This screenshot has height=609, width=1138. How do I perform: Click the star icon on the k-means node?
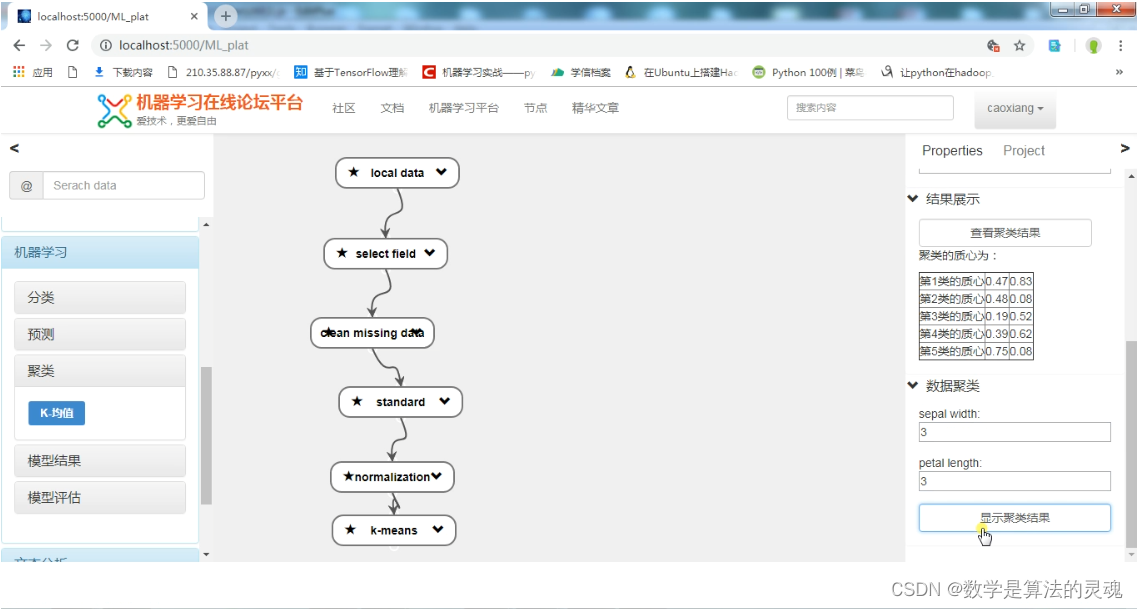pyautogui.click(x=350, y=530)
